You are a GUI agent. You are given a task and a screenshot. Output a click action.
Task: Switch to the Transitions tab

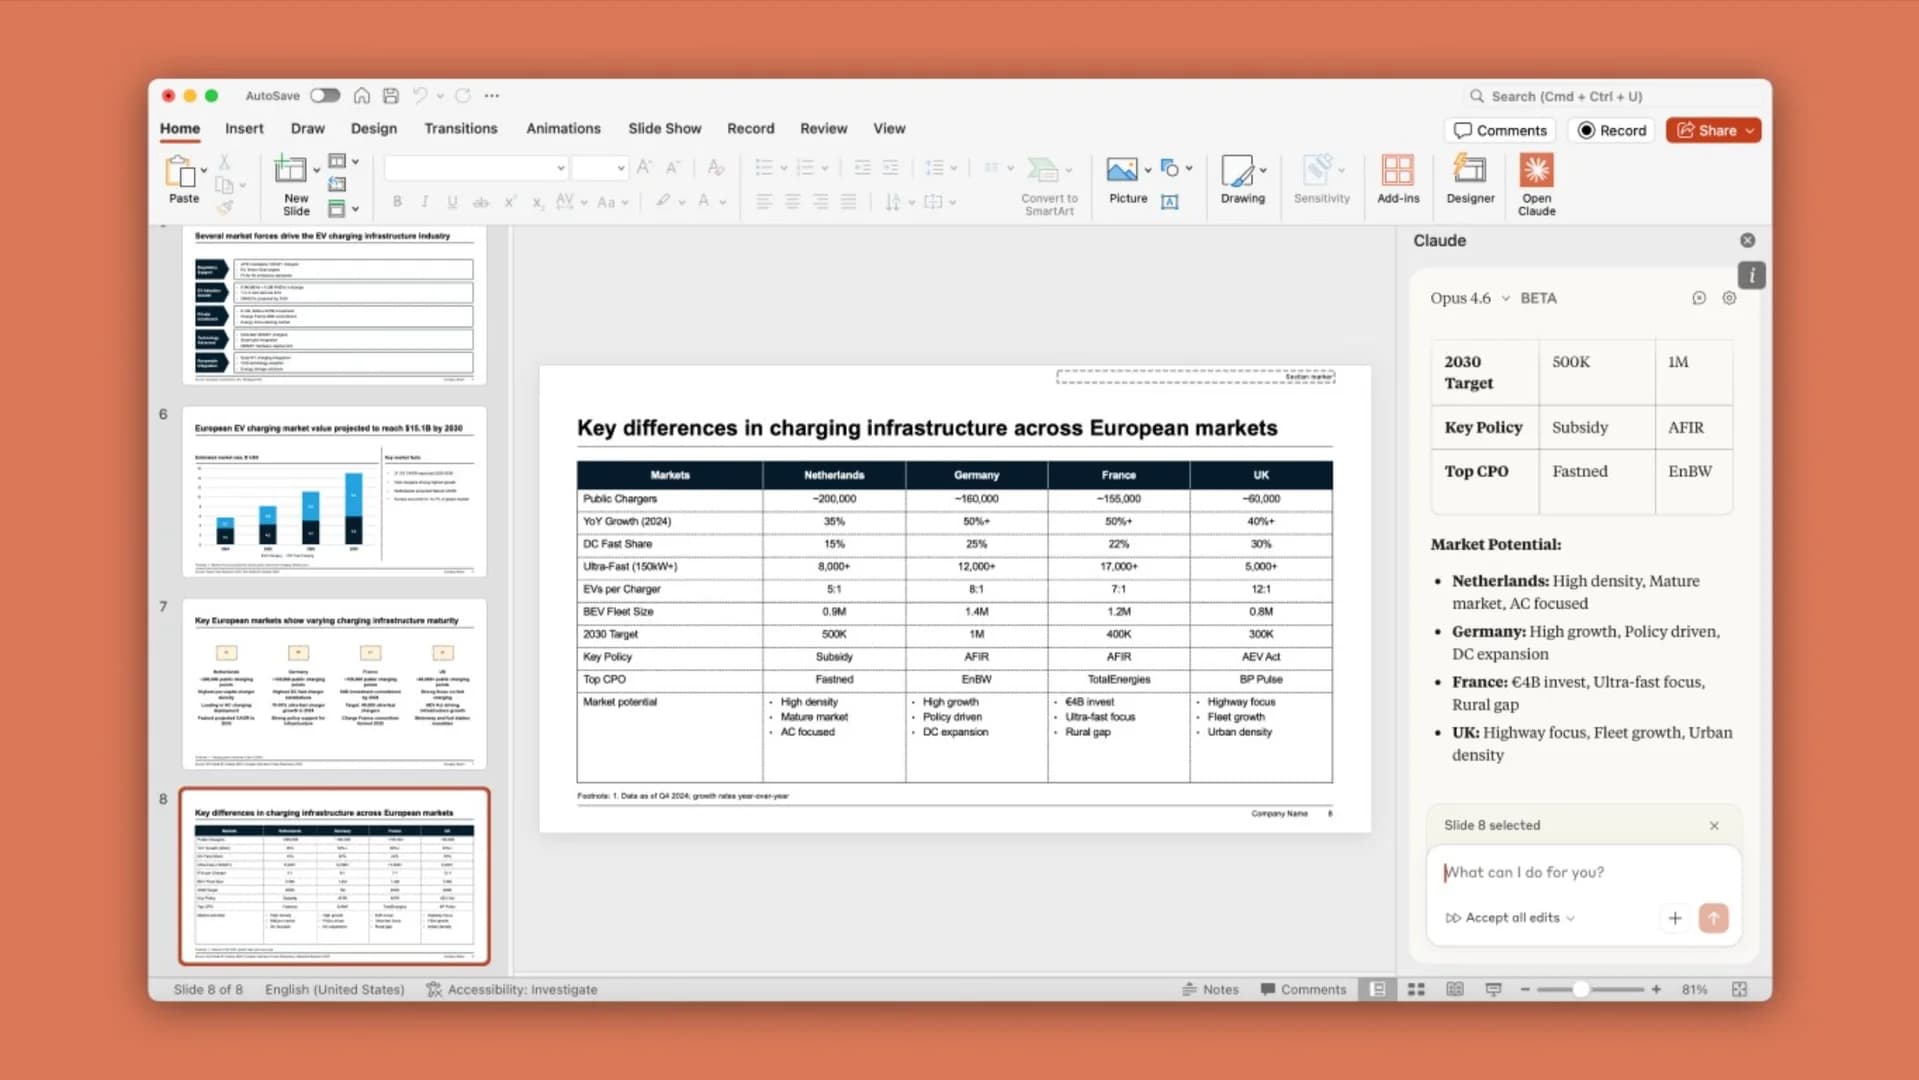(x=460, y=128)
